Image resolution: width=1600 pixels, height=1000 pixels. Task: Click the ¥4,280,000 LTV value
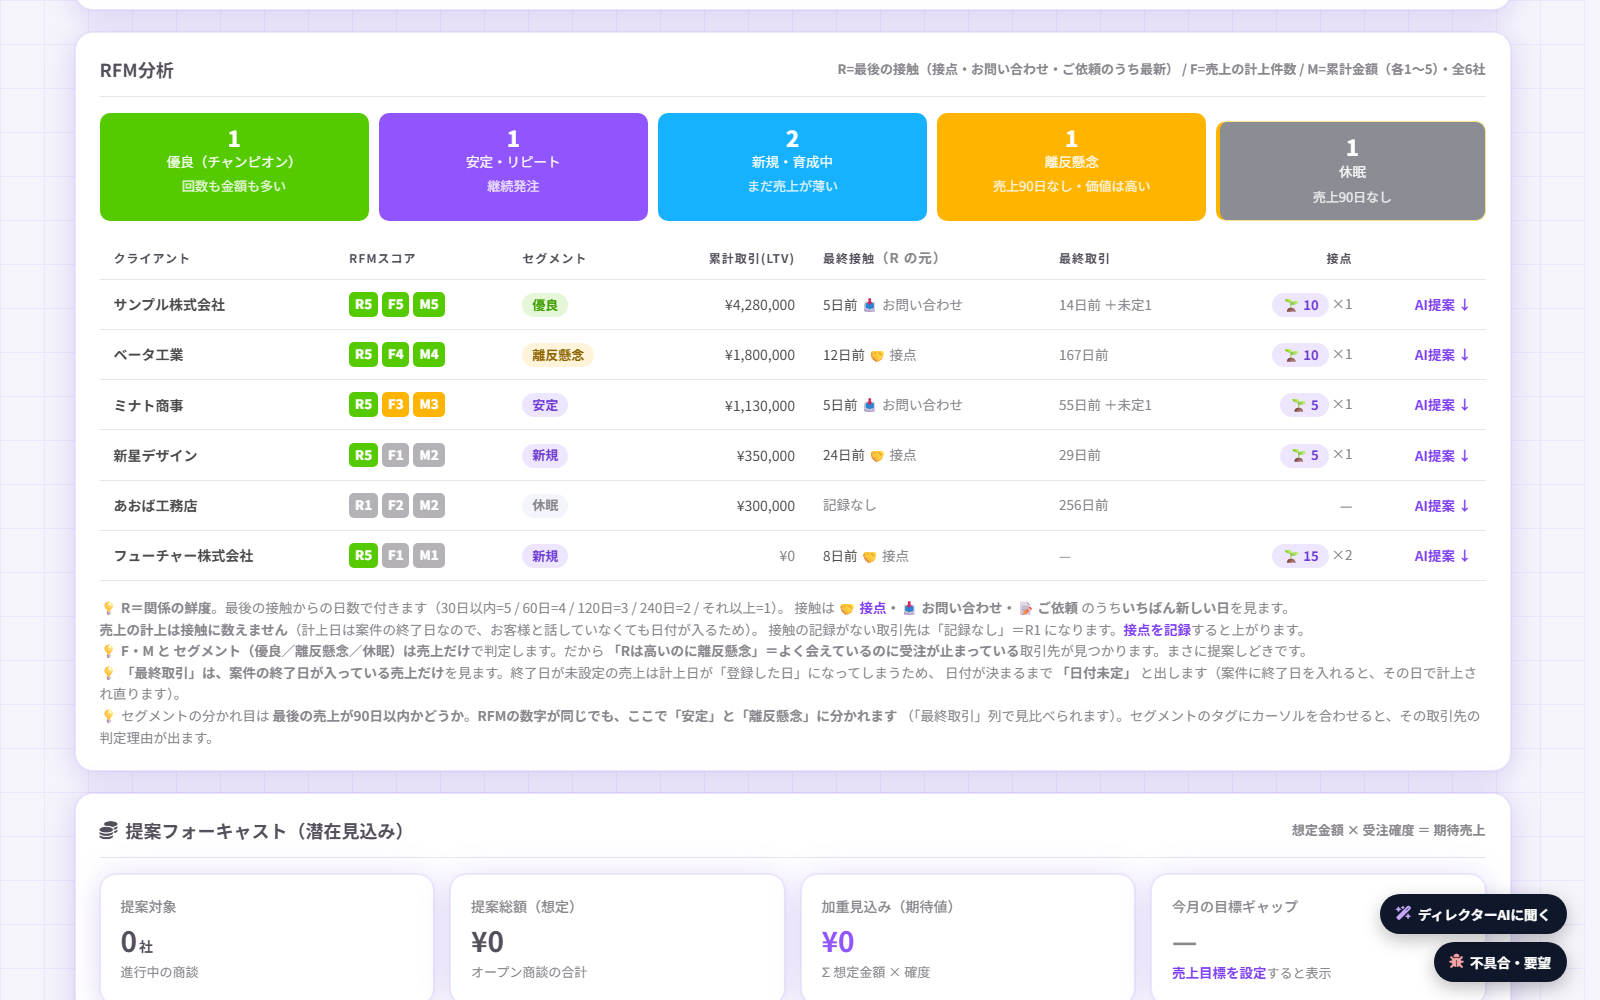[760, 305]
